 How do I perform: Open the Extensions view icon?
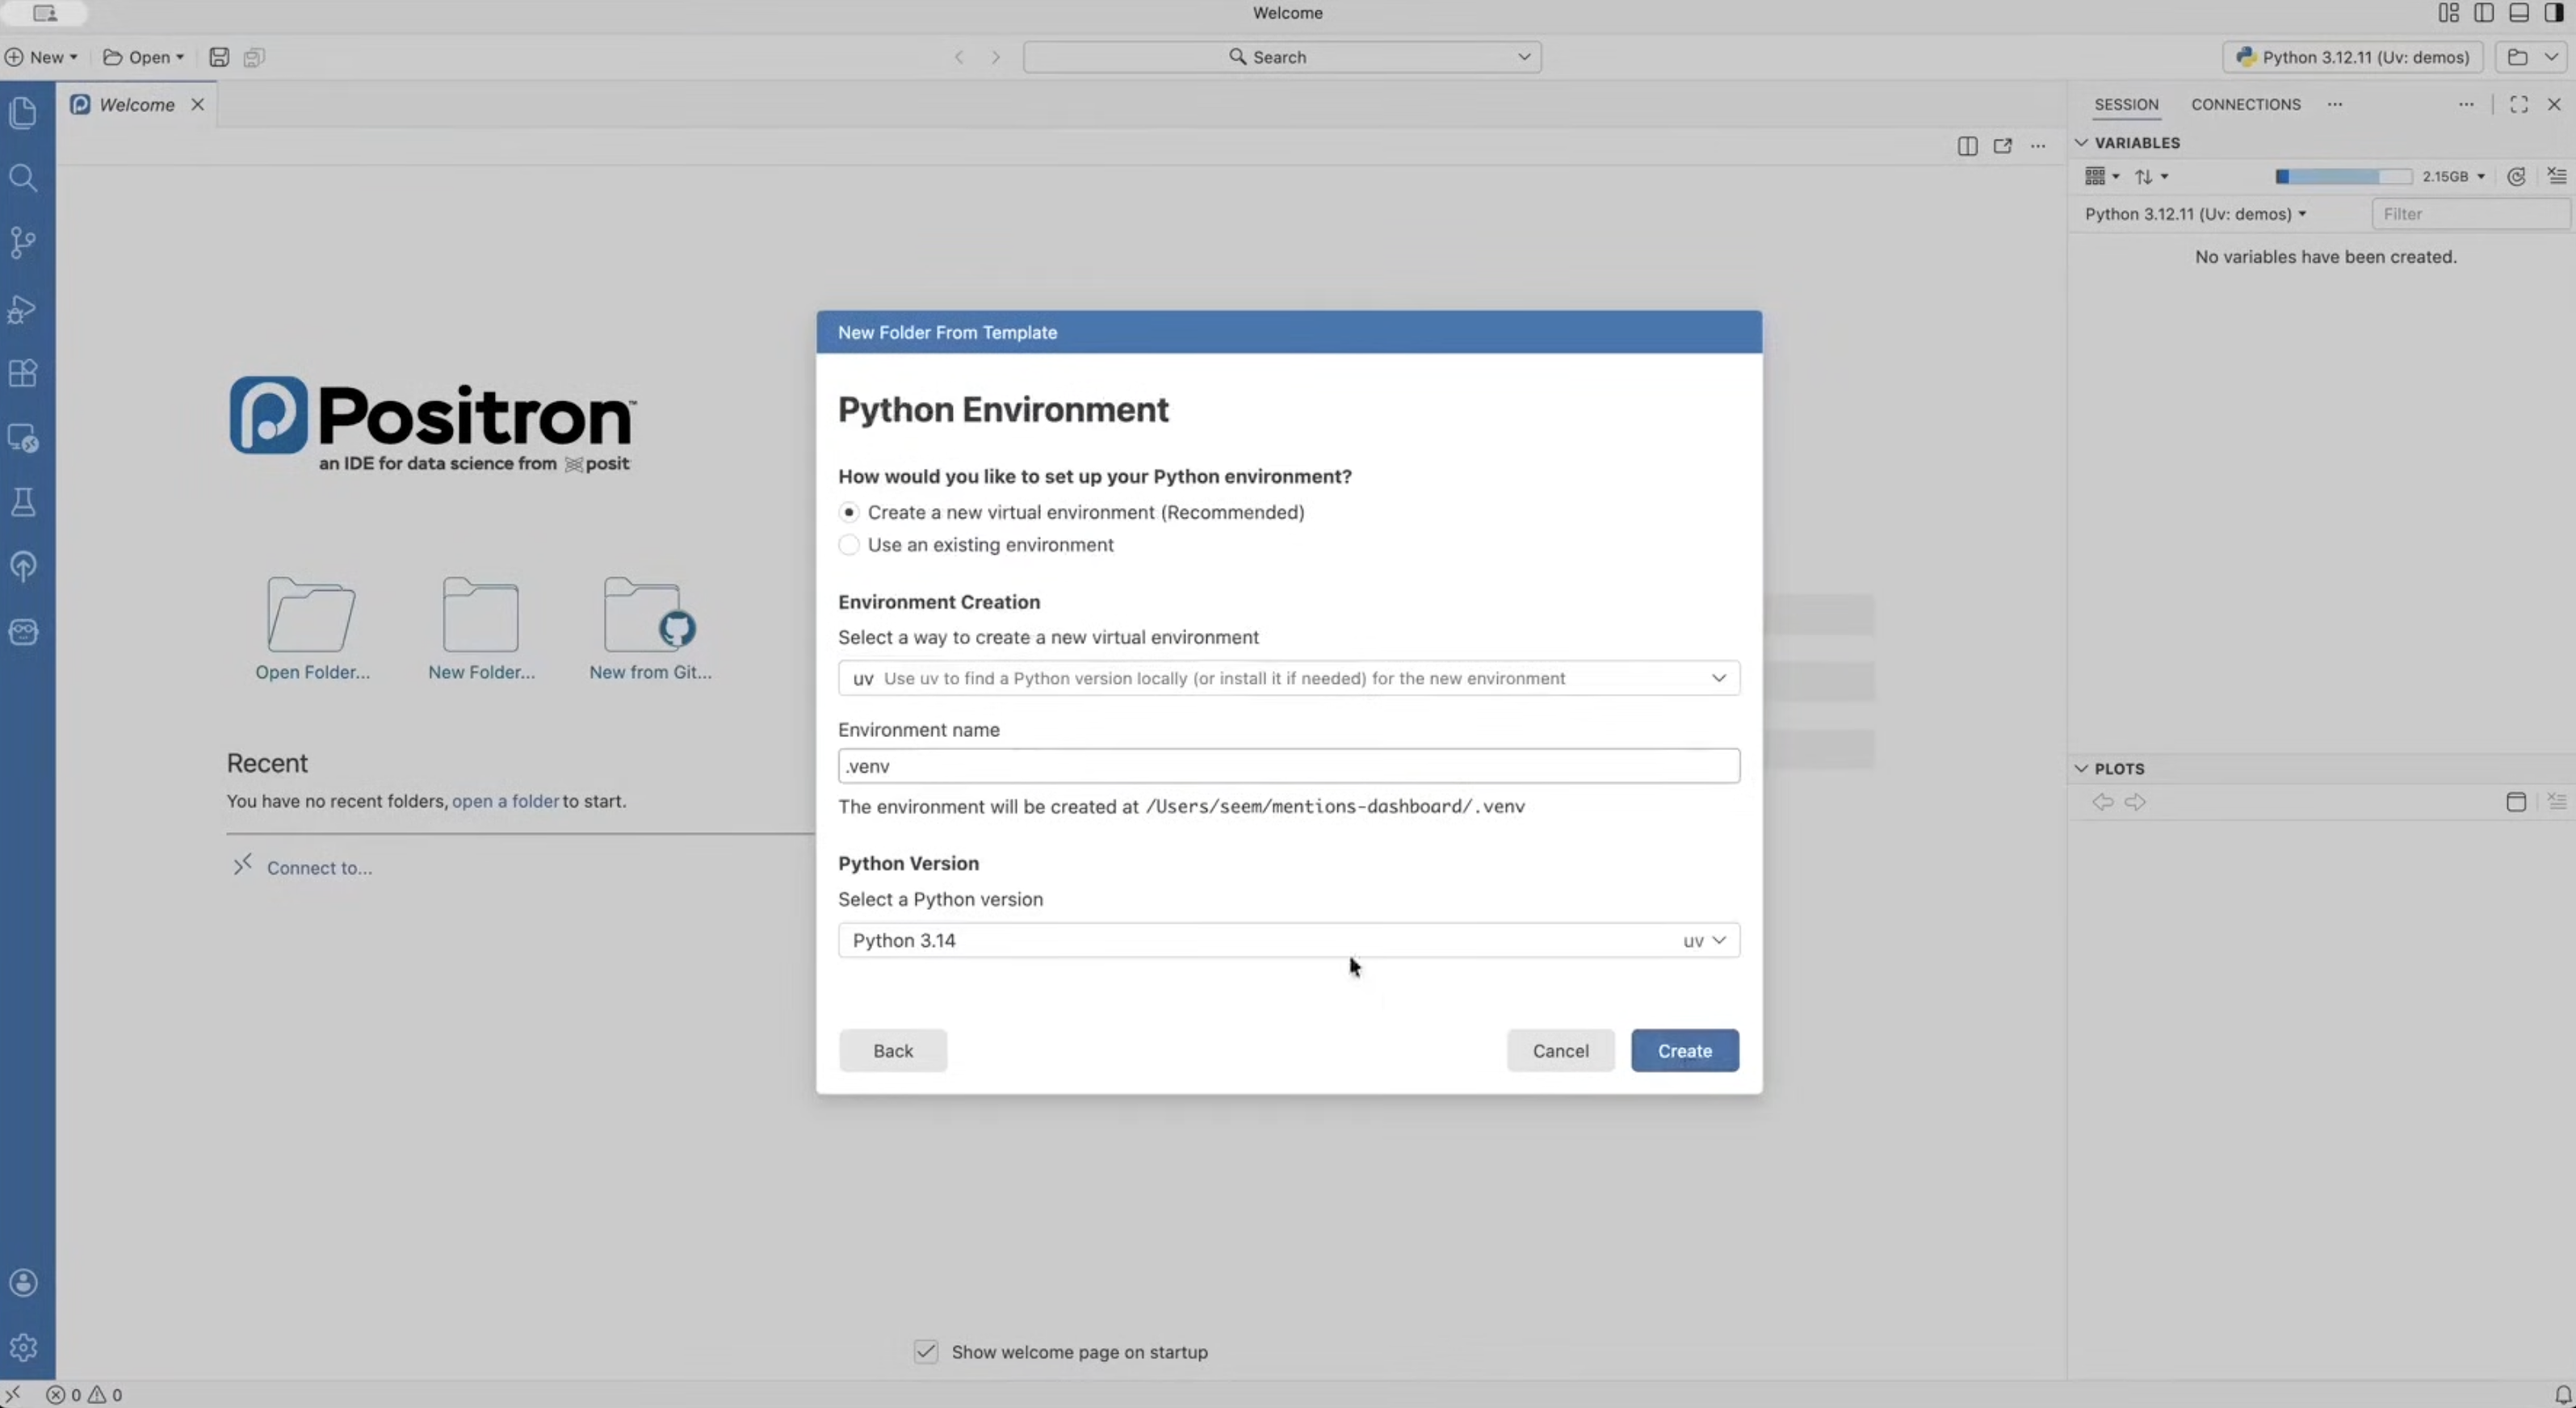pos(23,373)
